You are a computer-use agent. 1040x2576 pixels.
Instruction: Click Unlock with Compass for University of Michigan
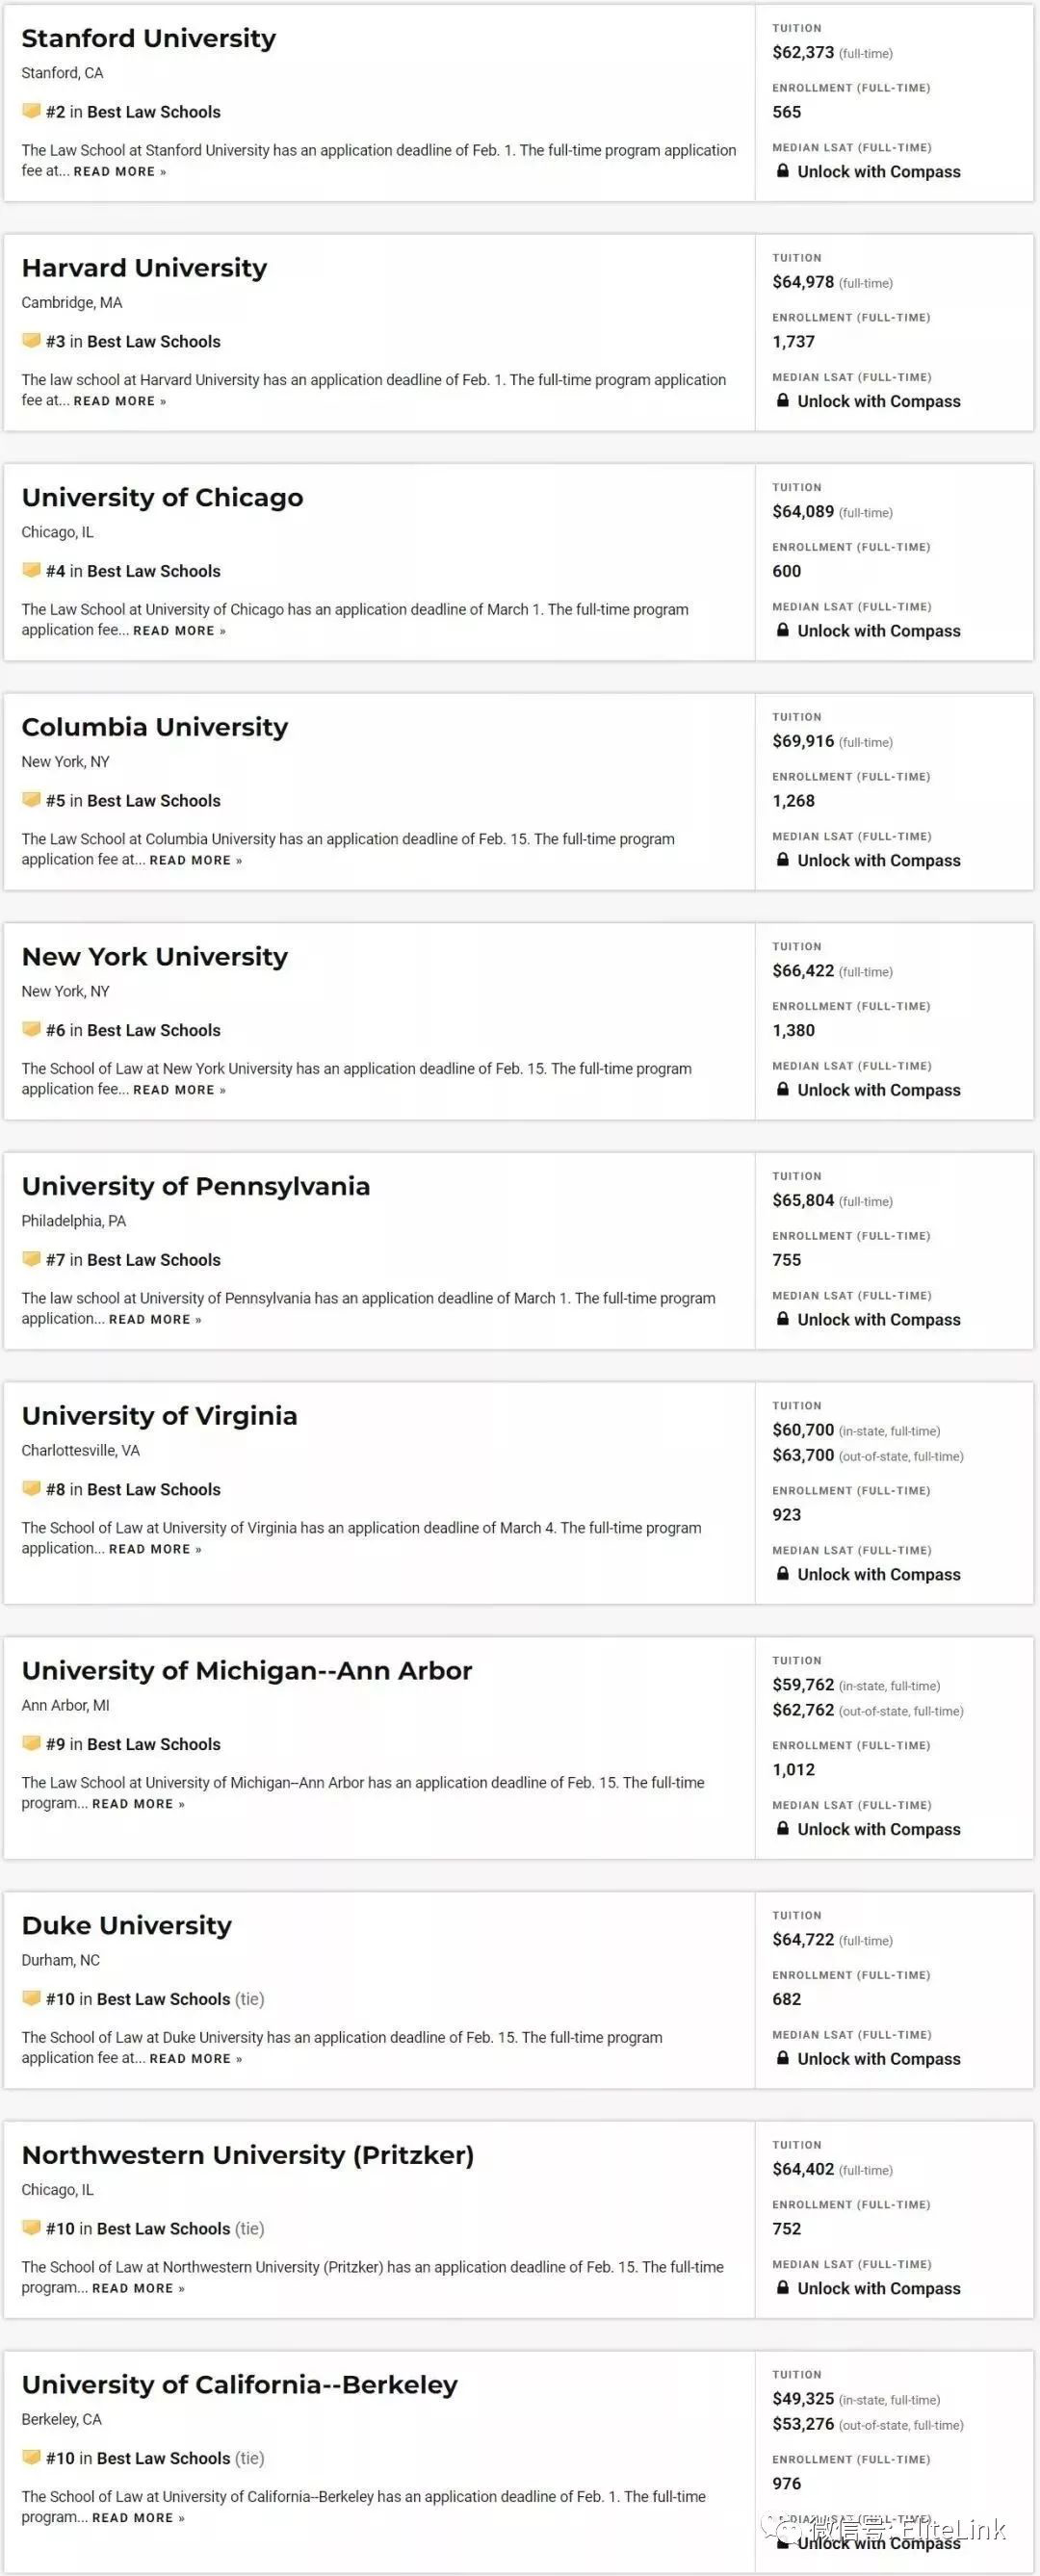[879, 1829]
